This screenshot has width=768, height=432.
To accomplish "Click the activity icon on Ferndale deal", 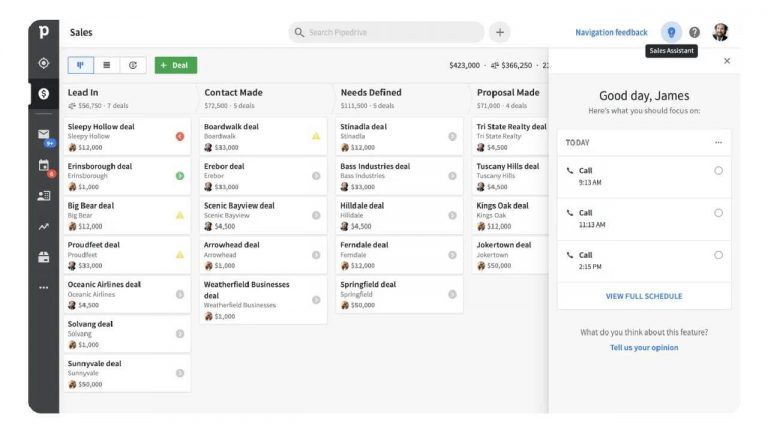I will 452,255.
